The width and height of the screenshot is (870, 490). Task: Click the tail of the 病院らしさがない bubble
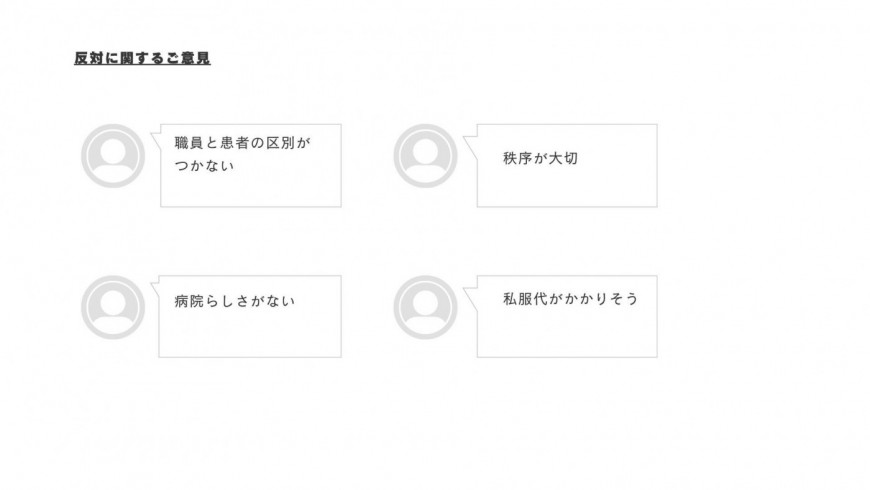point(155,287)
